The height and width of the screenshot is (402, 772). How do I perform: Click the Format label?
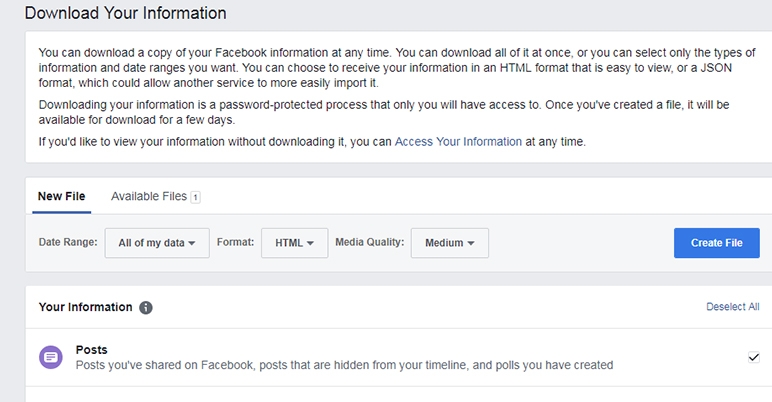235,242
